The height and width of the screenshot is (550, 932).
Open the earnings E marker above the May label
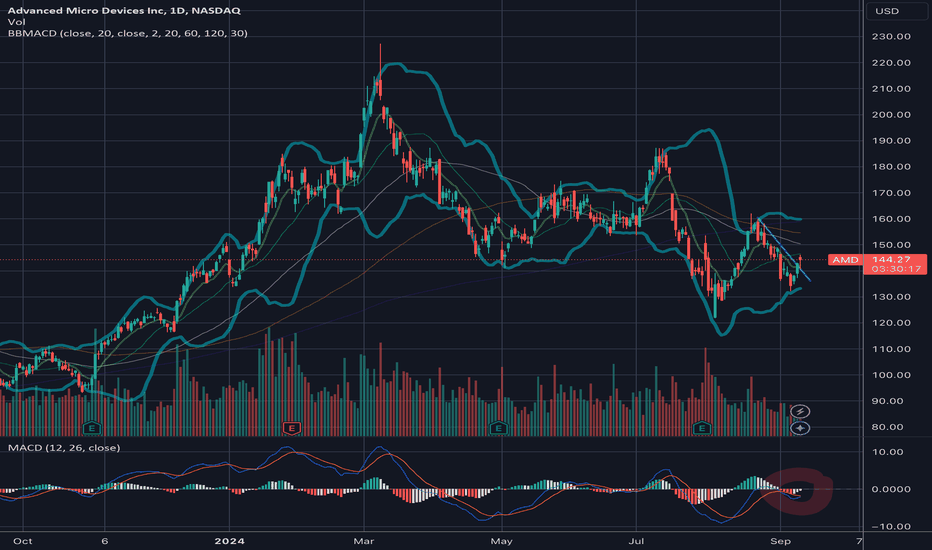498,428
